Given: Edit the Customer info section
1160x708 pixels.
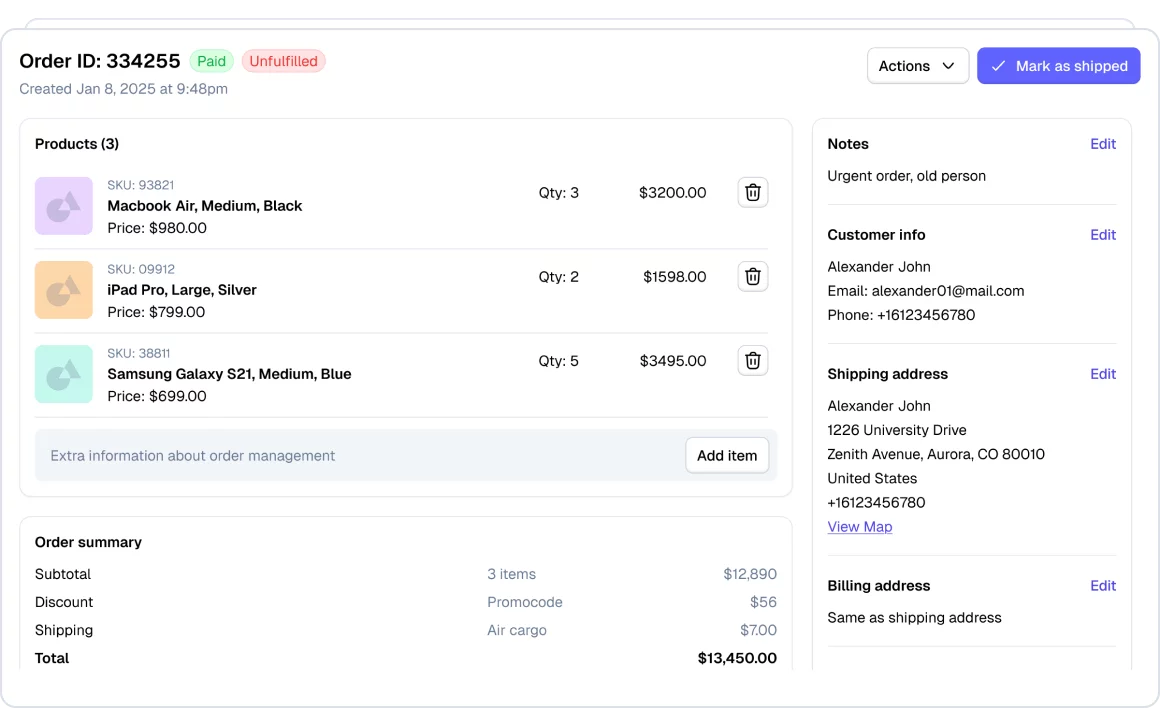Looking at the screenshot, I should coord(1102,235).
